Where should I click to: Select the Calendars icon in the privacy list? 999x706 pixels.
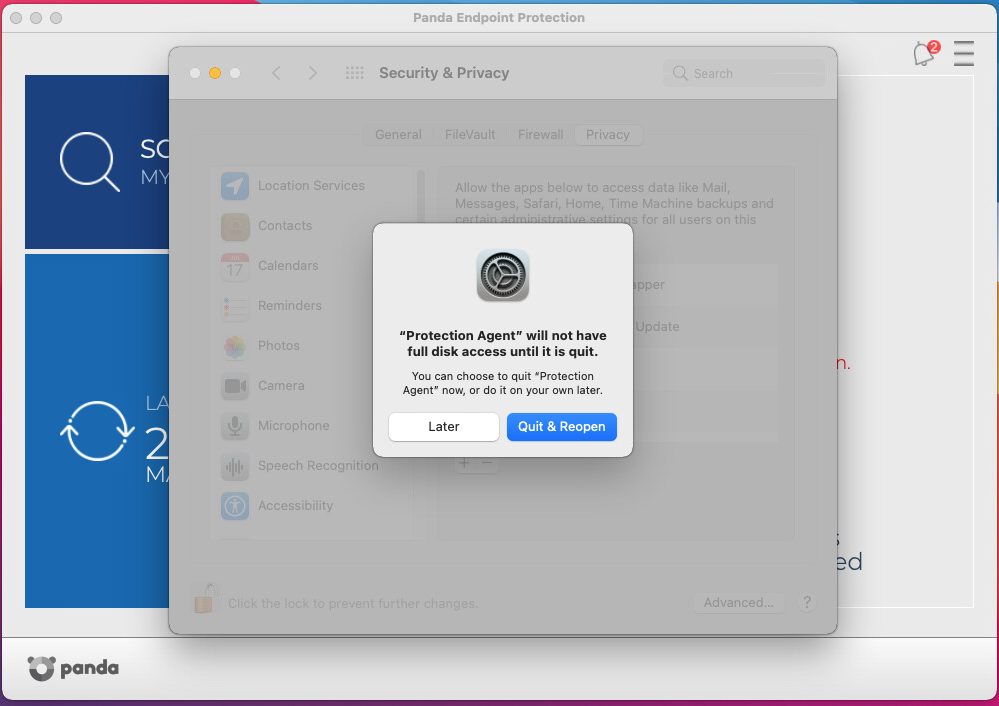tap(235, 266)
